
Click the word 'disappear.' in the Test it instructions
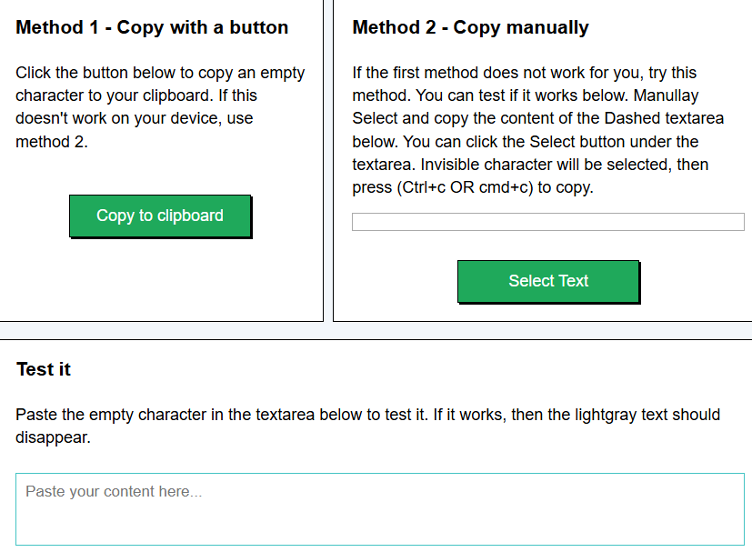point(53,437)
